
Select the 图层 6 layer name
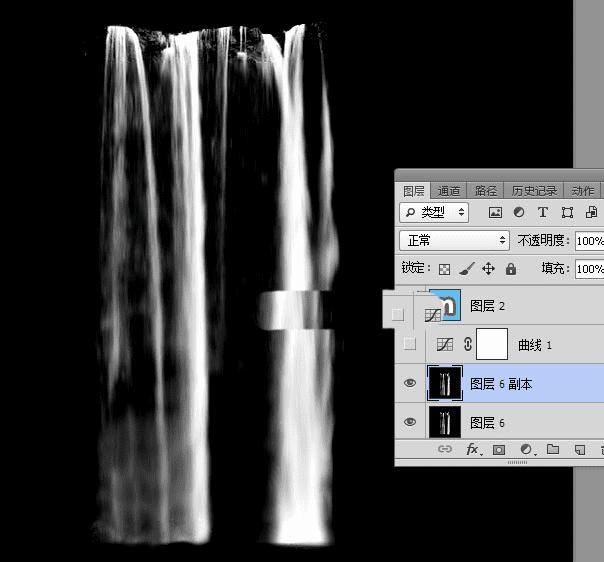(x=488, y=423)
